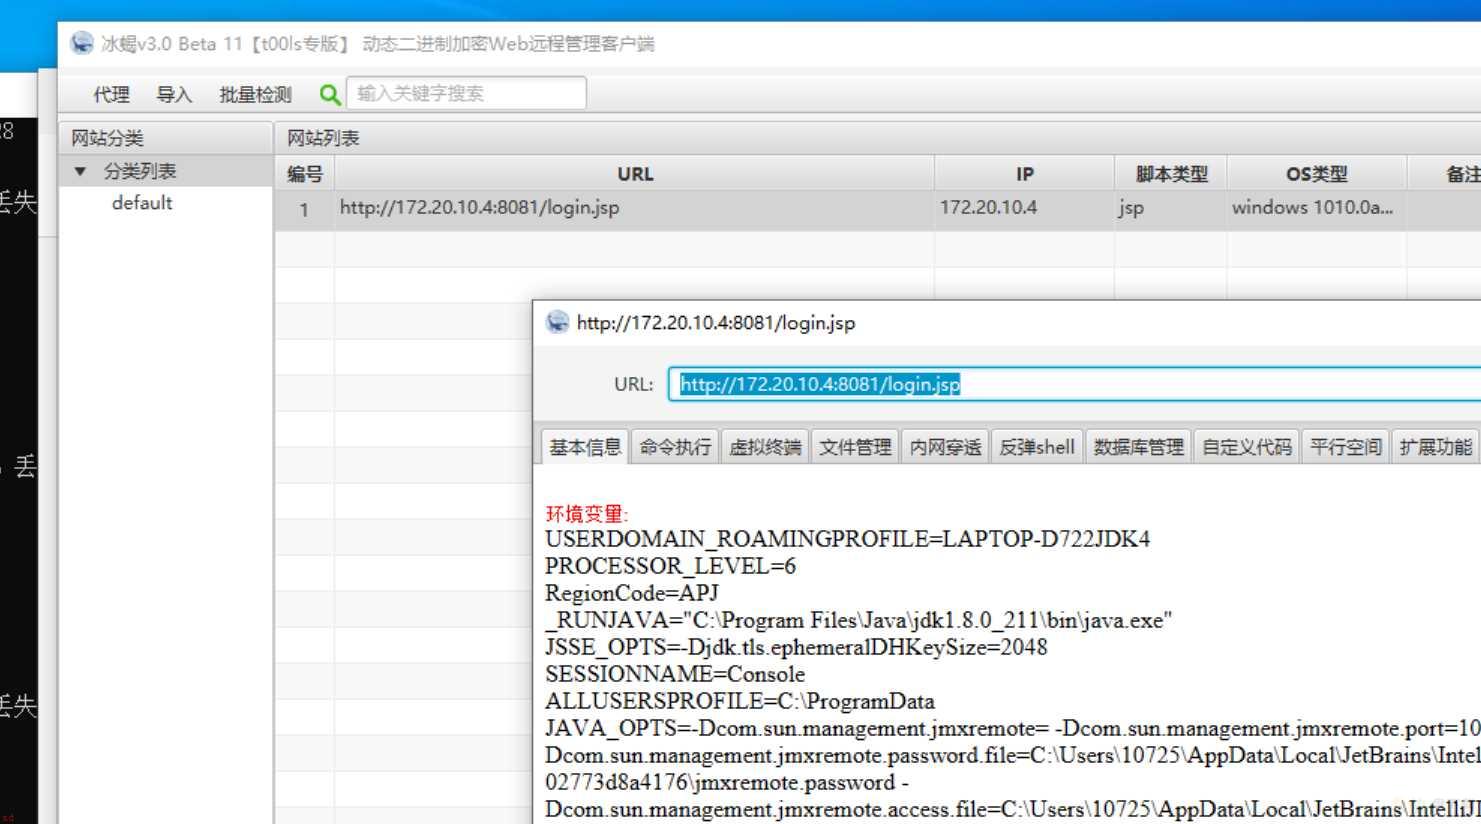
Task: Click the SESSIONNAME=Console line
Action: (x=675, y=675)
